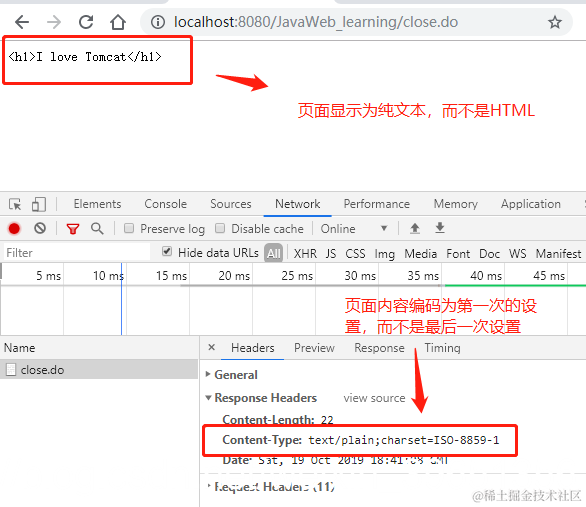Select the All request type filter

click(274, 253)
